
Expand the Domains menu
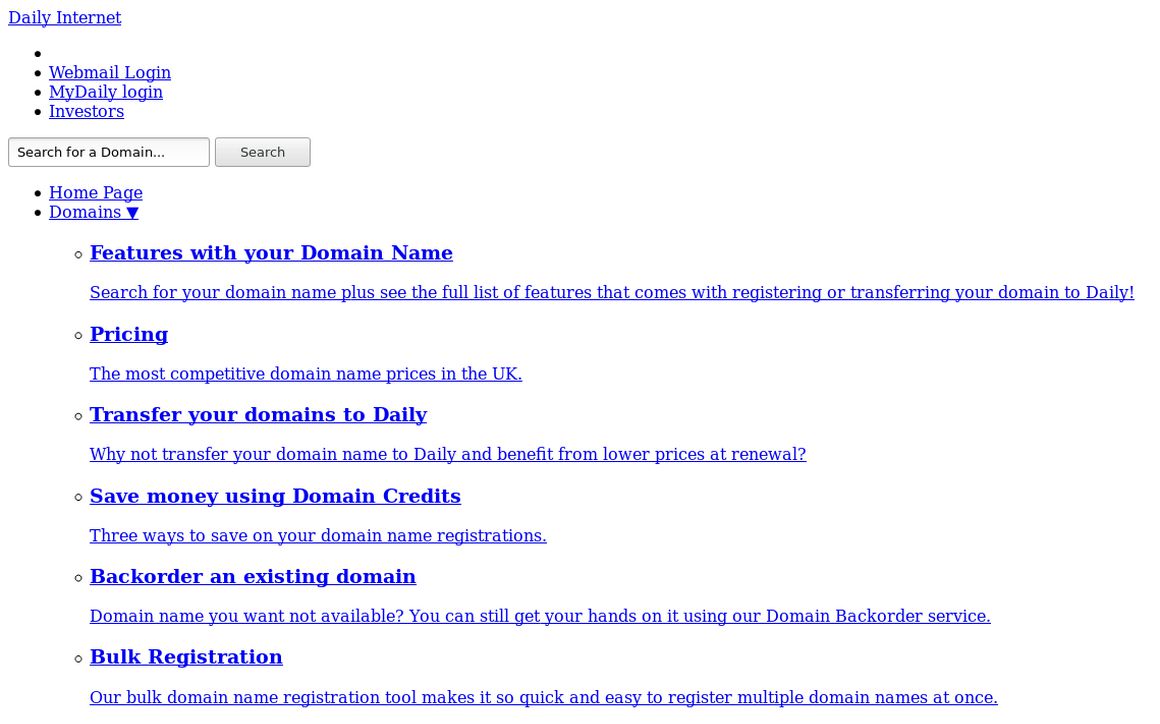click(x=93, y=212)
